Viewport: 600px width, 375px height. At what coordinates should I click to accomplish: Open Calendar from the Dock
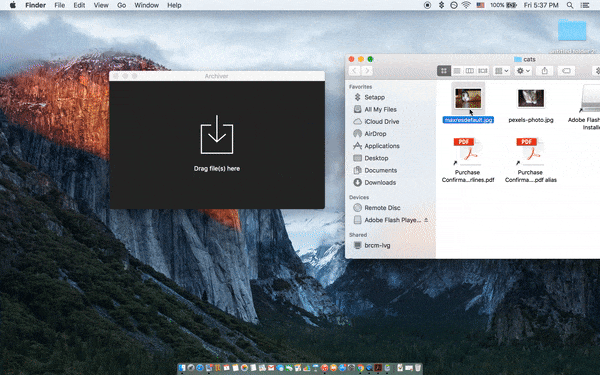[x=227, y=367]
